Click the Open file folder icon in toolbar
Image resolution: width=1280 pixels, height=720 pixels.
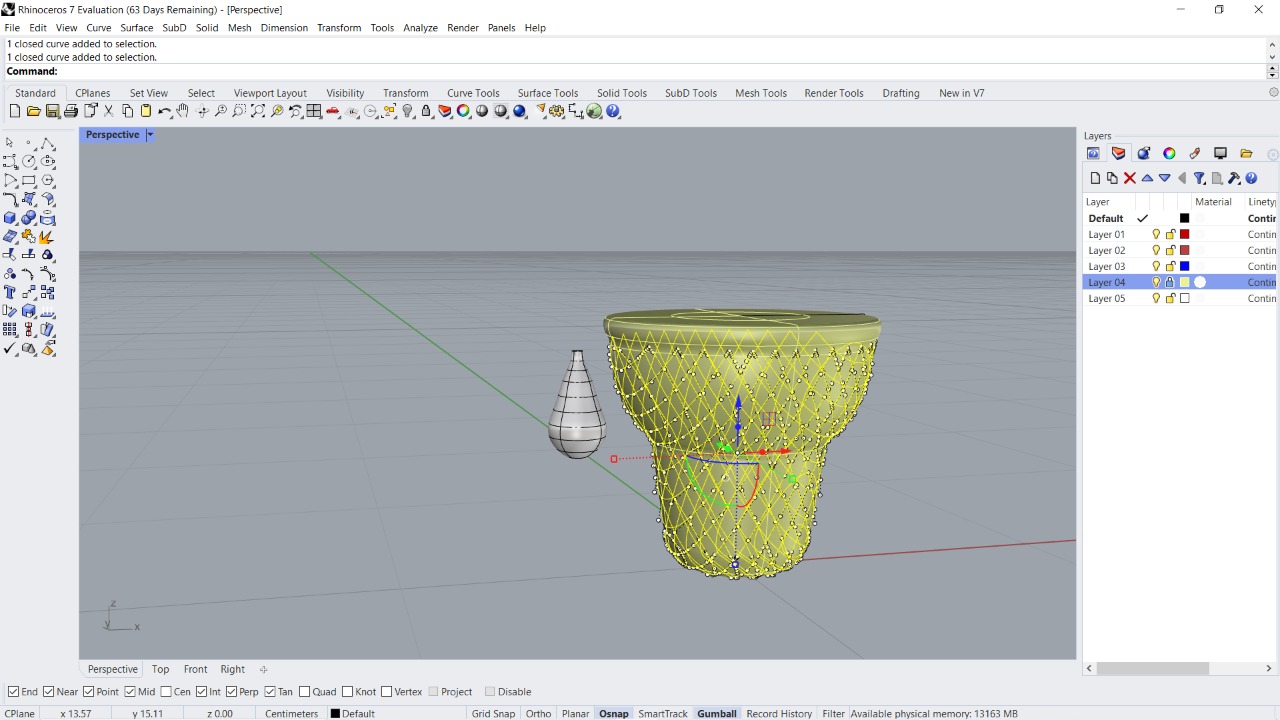tap(33, 111)
